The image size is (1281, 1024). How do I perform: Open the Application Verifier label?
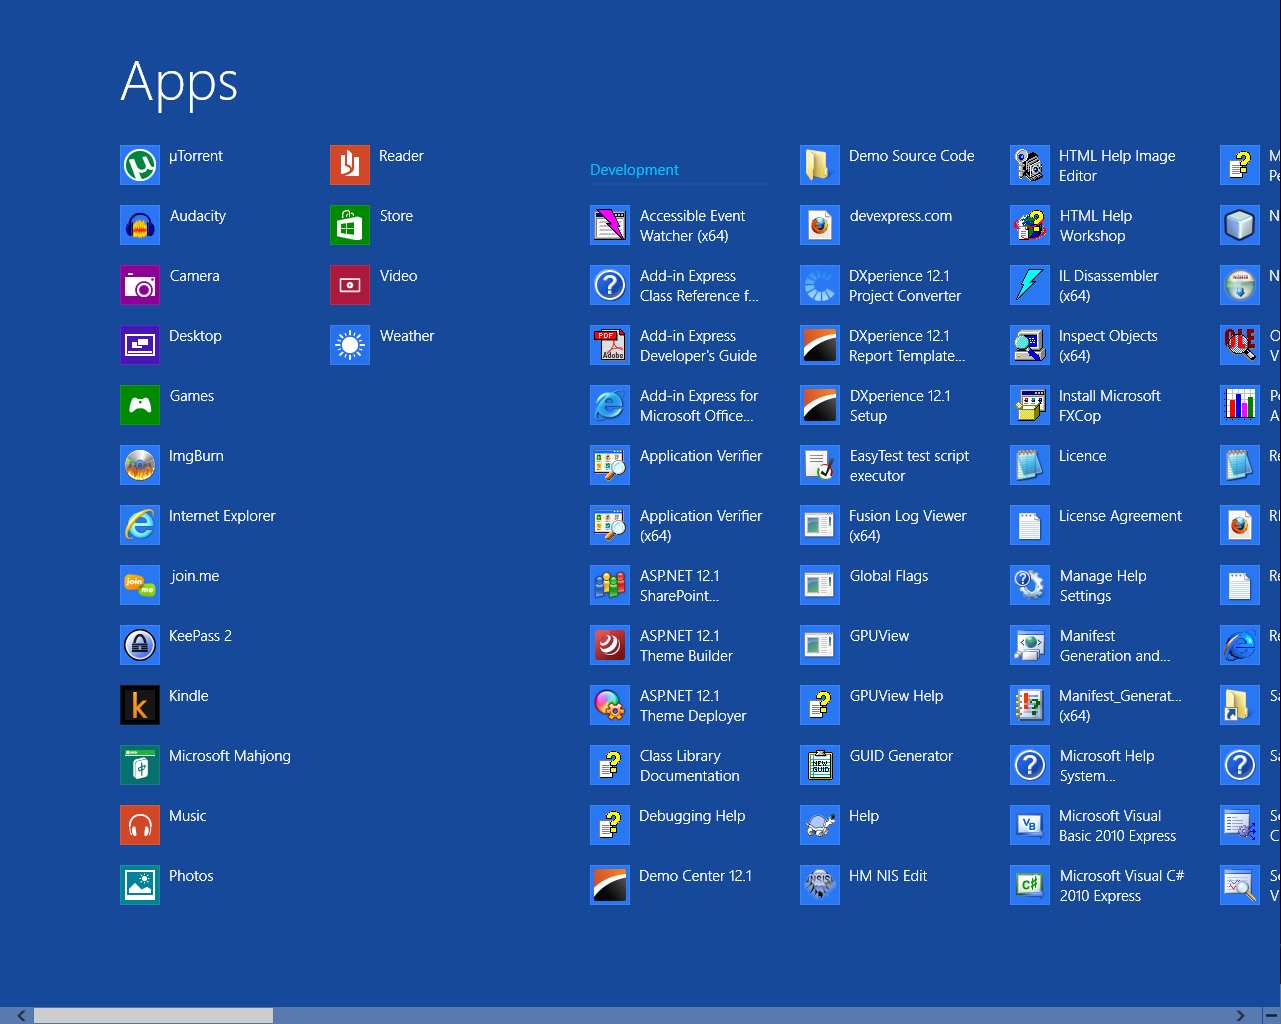[x=701, y=456]
